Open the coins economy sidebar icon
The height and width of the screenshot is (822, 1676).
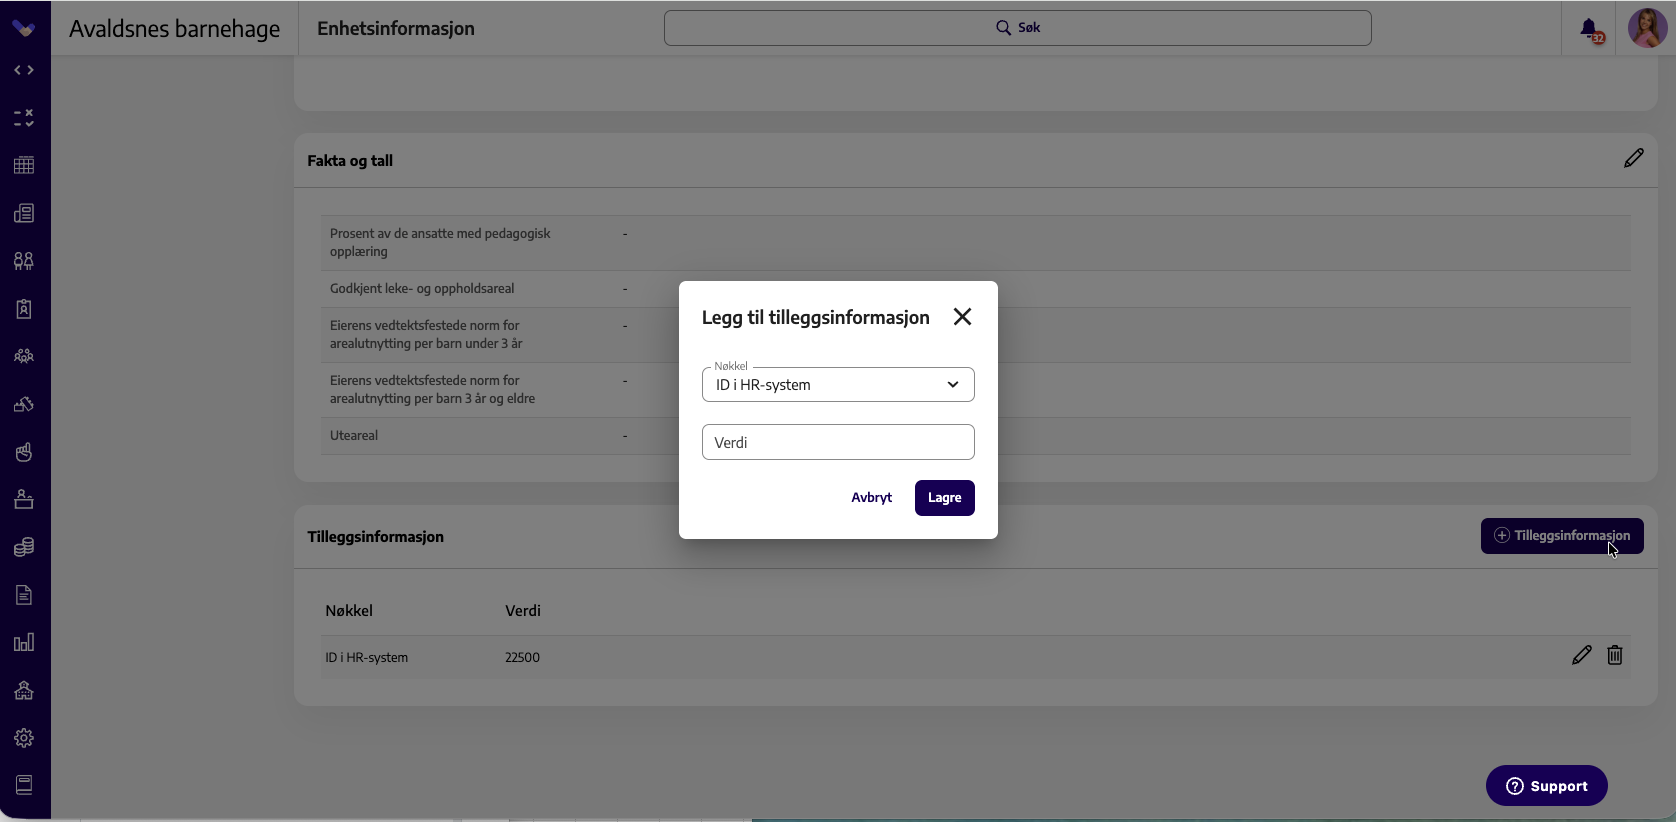click(x=24, y=547)
